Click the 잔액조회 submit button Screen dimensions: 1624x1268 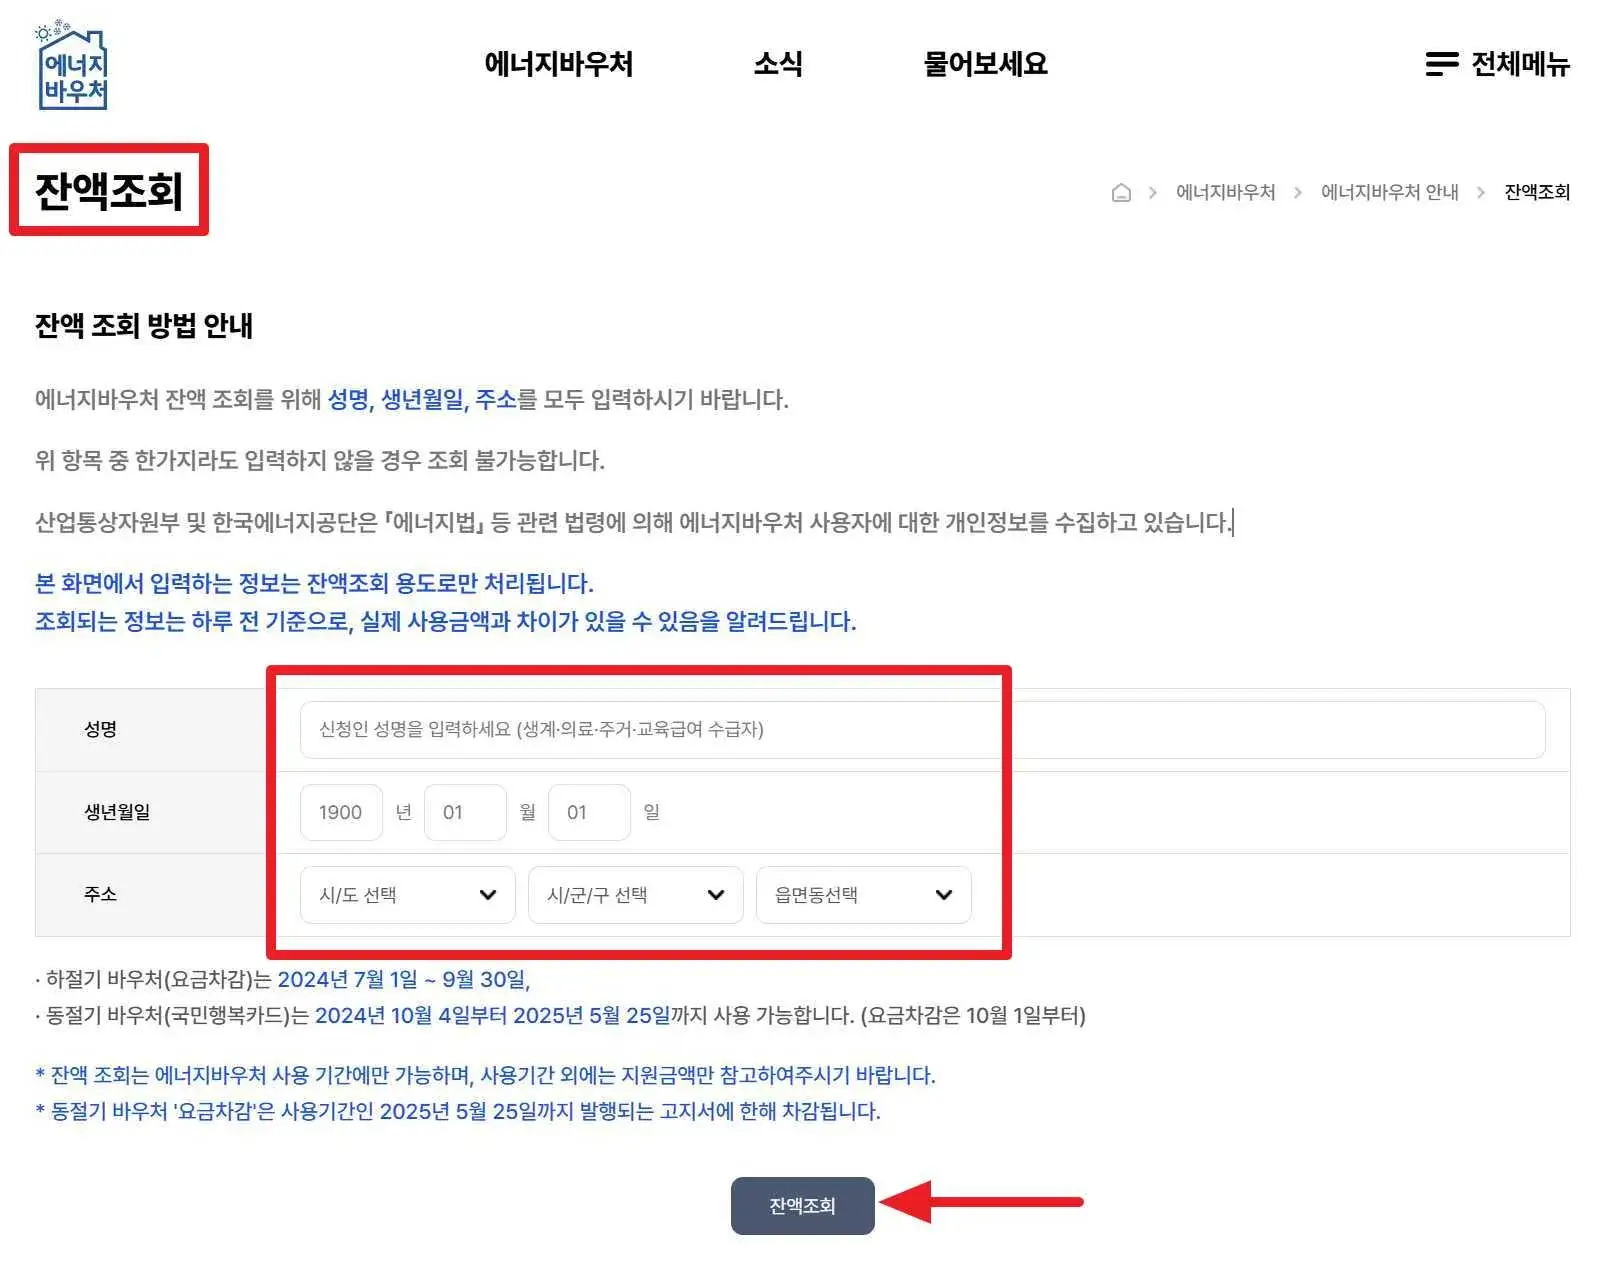pyautogui.click(x=802, y=1206)
